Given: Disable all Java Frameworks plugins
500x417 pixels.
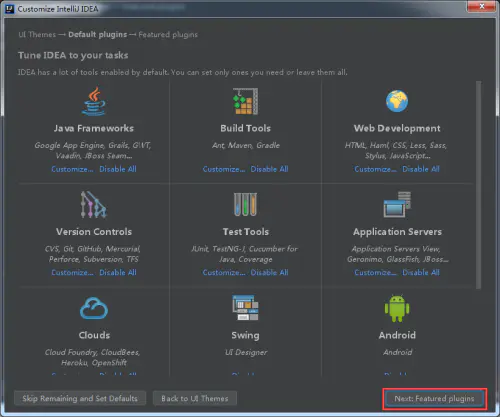Looking at the screenshot, I should click(118, 169).
